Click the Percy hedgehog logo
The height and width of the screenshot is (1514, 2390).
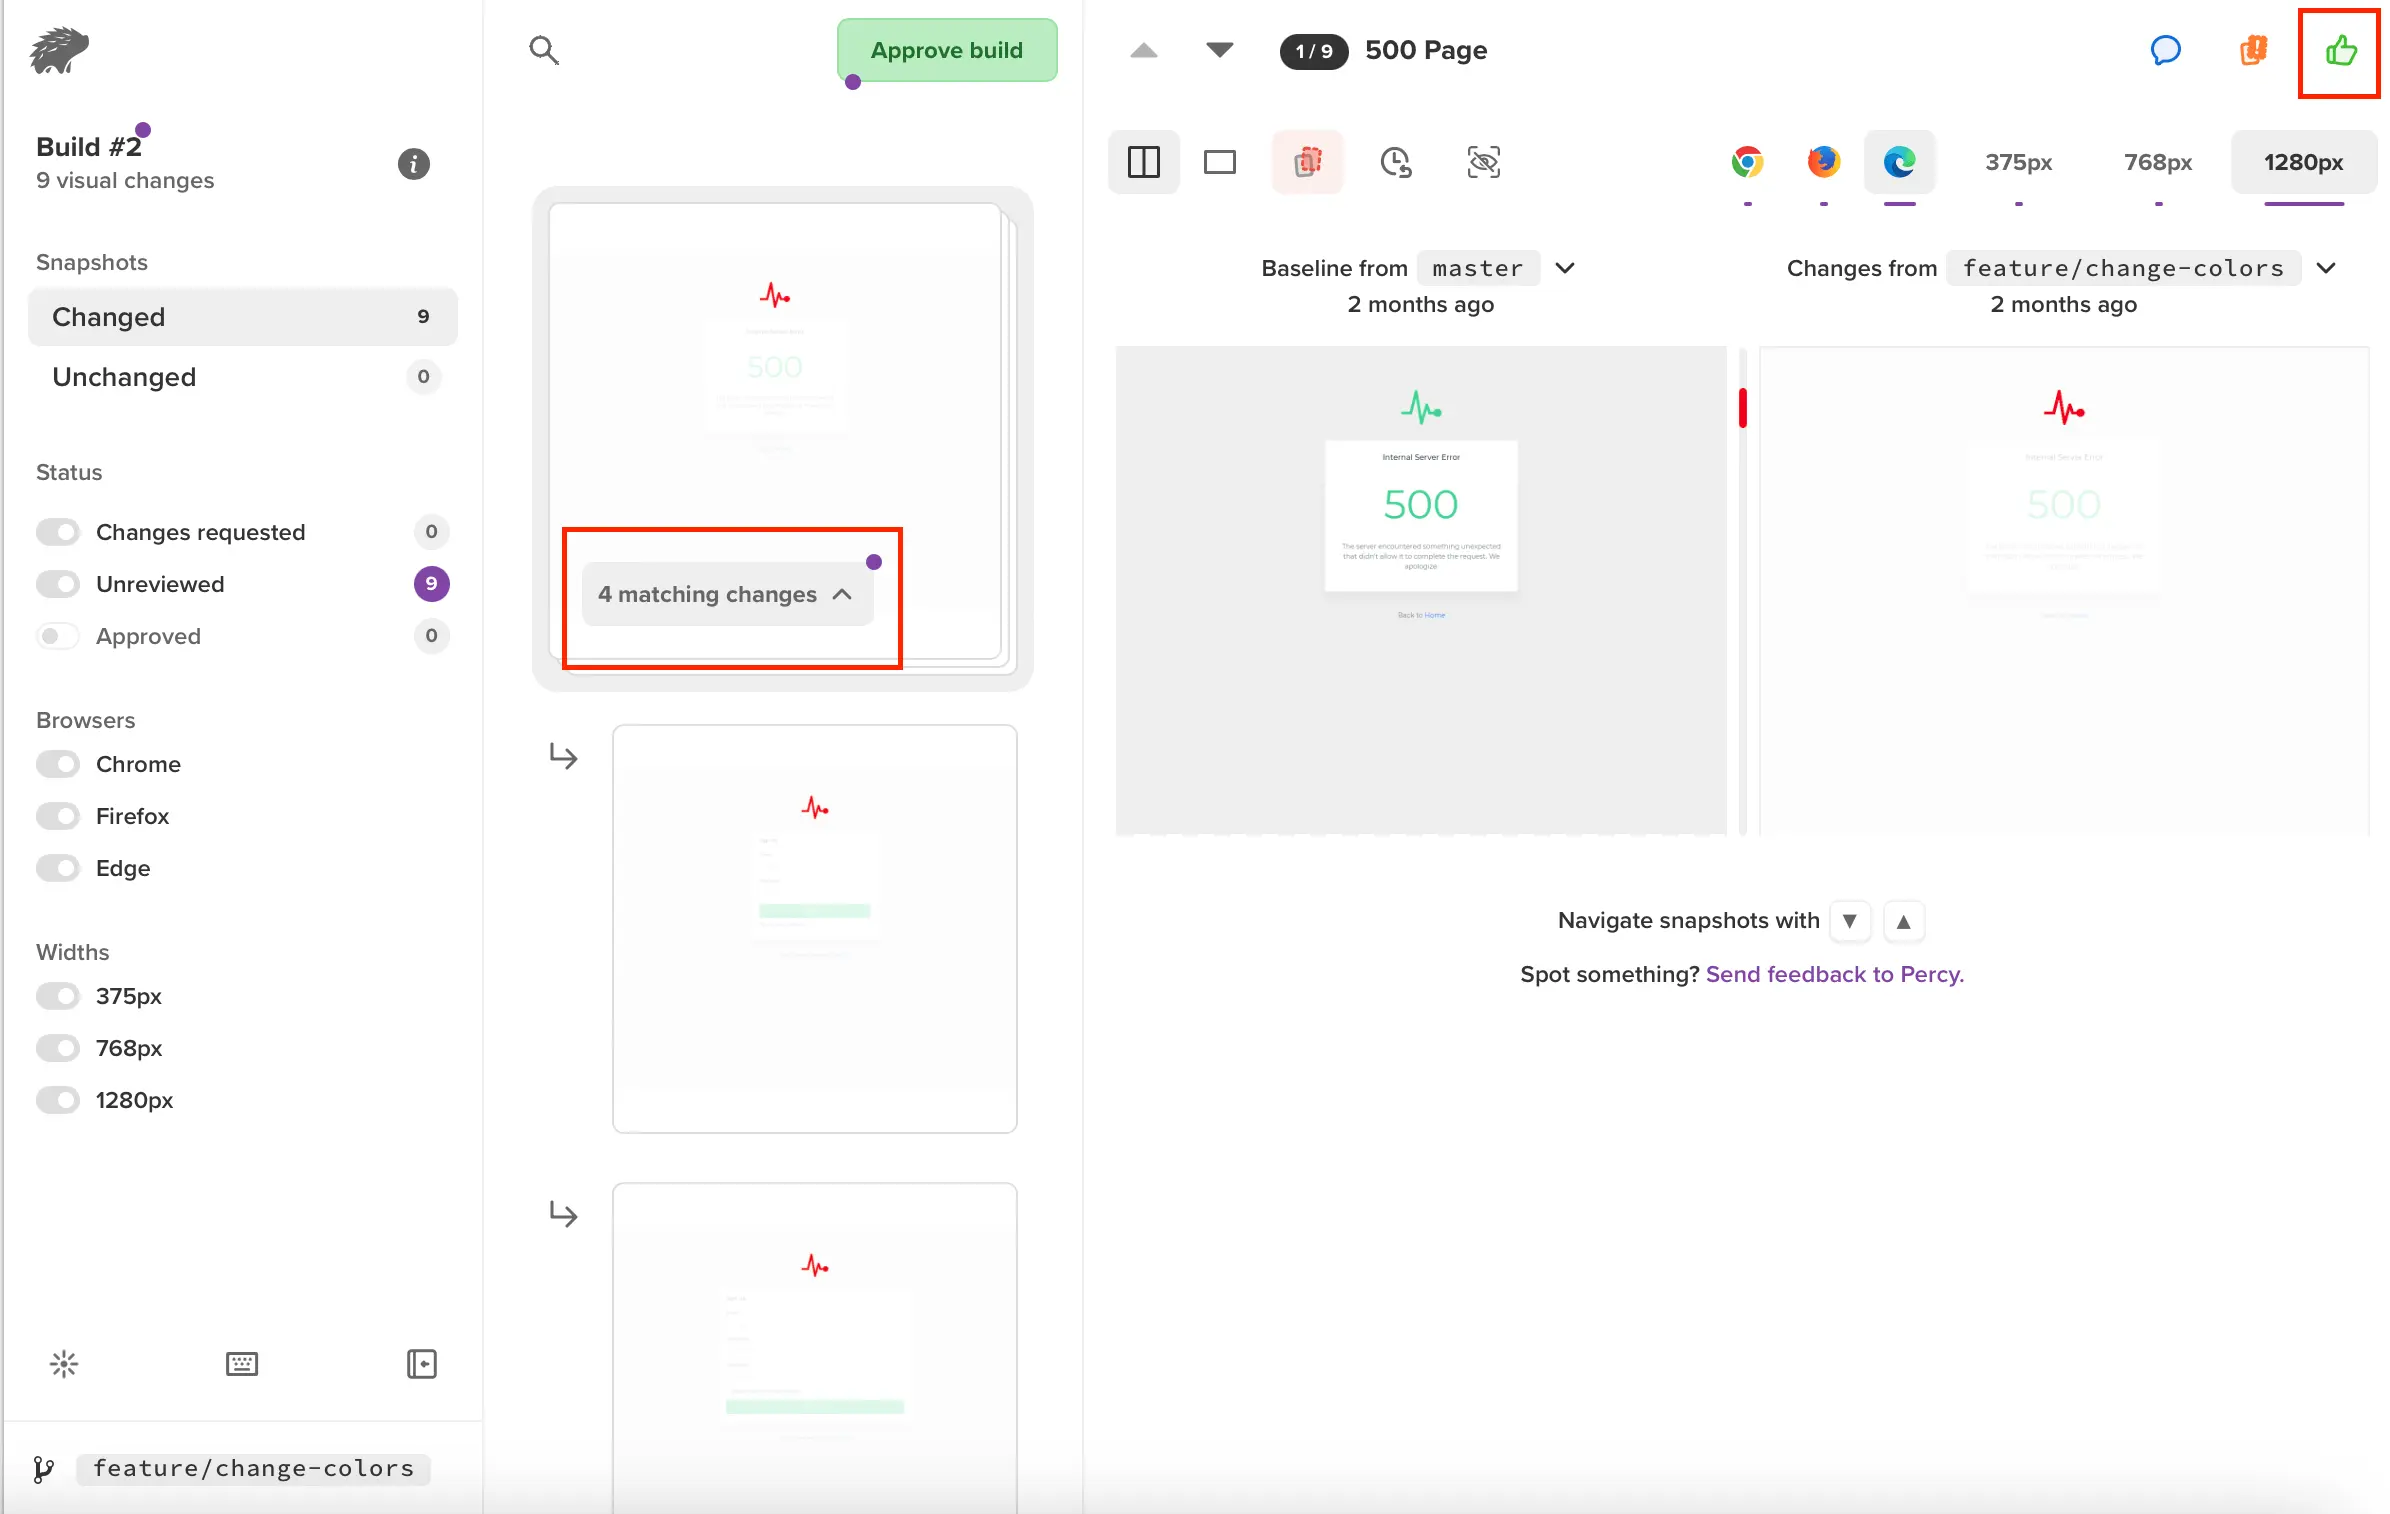pyautogui.click(x=59, y=50)
